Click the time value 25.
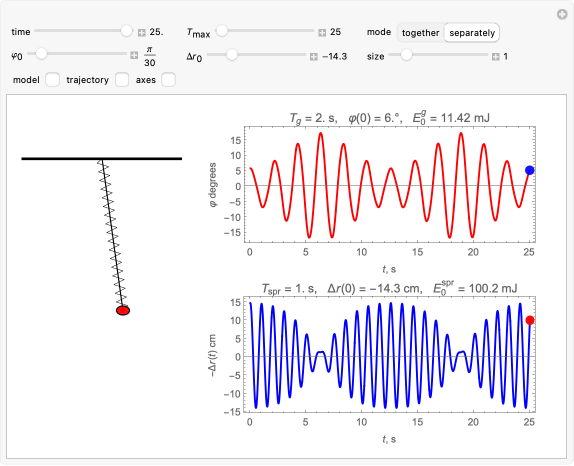This screenshot has width=574, height=466. (x=156, y=32)
